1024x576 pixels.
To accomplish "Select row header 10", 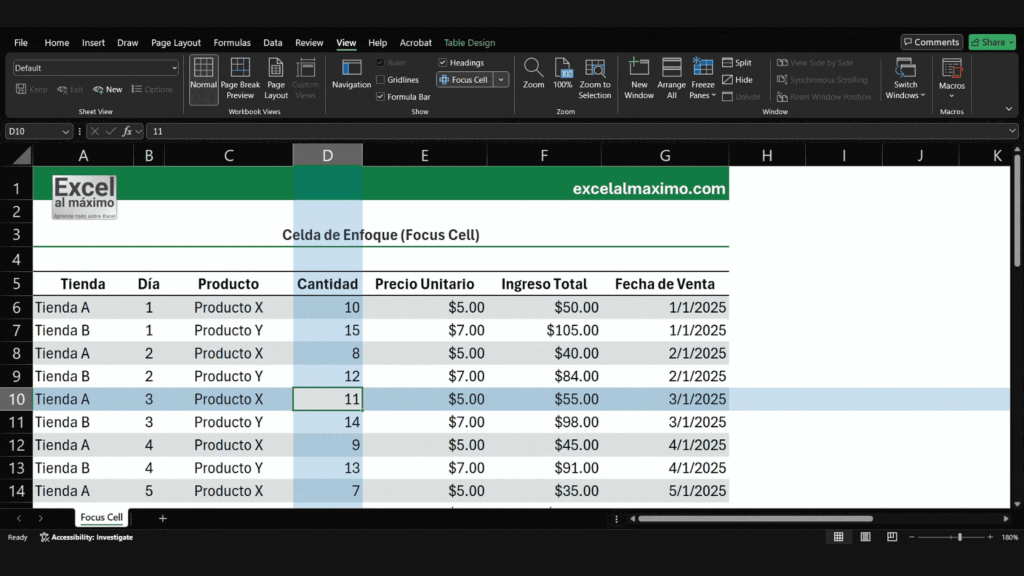I will coord(16,399).
